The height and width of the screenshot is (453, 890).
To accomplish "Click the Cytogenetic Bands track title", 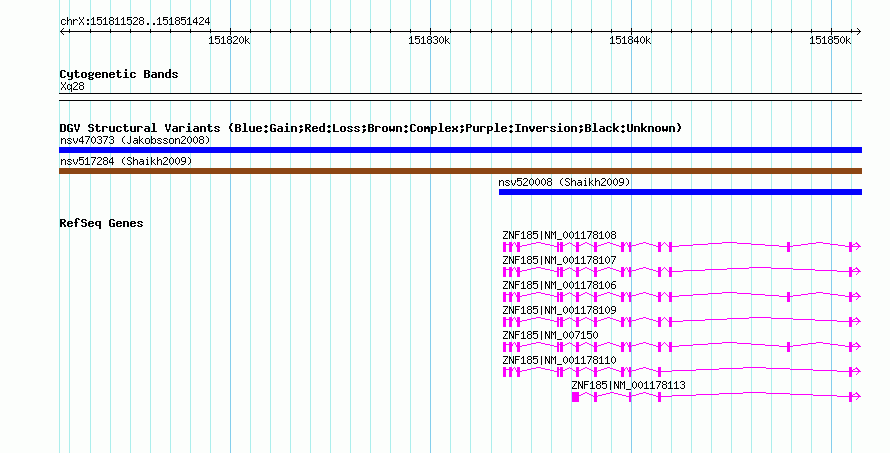I will pos(119,74).
